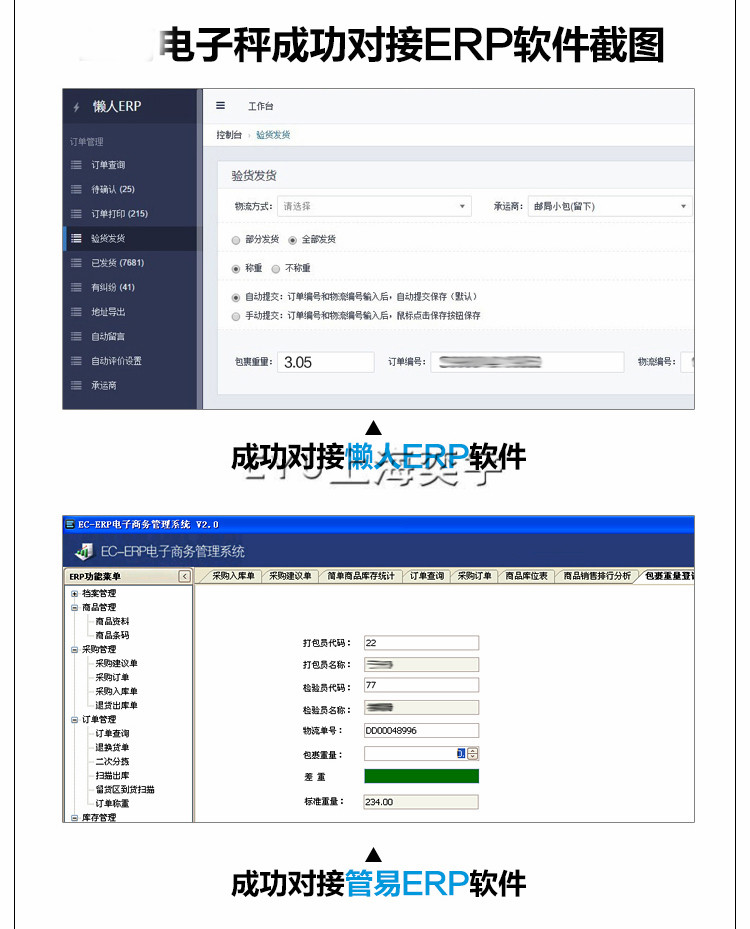This screenshot has height=929, width=750.
Task: Open the 承运商 dropdown showing 邮局小包(留下)
Action: pyautogui.click(x=609, y=206)
